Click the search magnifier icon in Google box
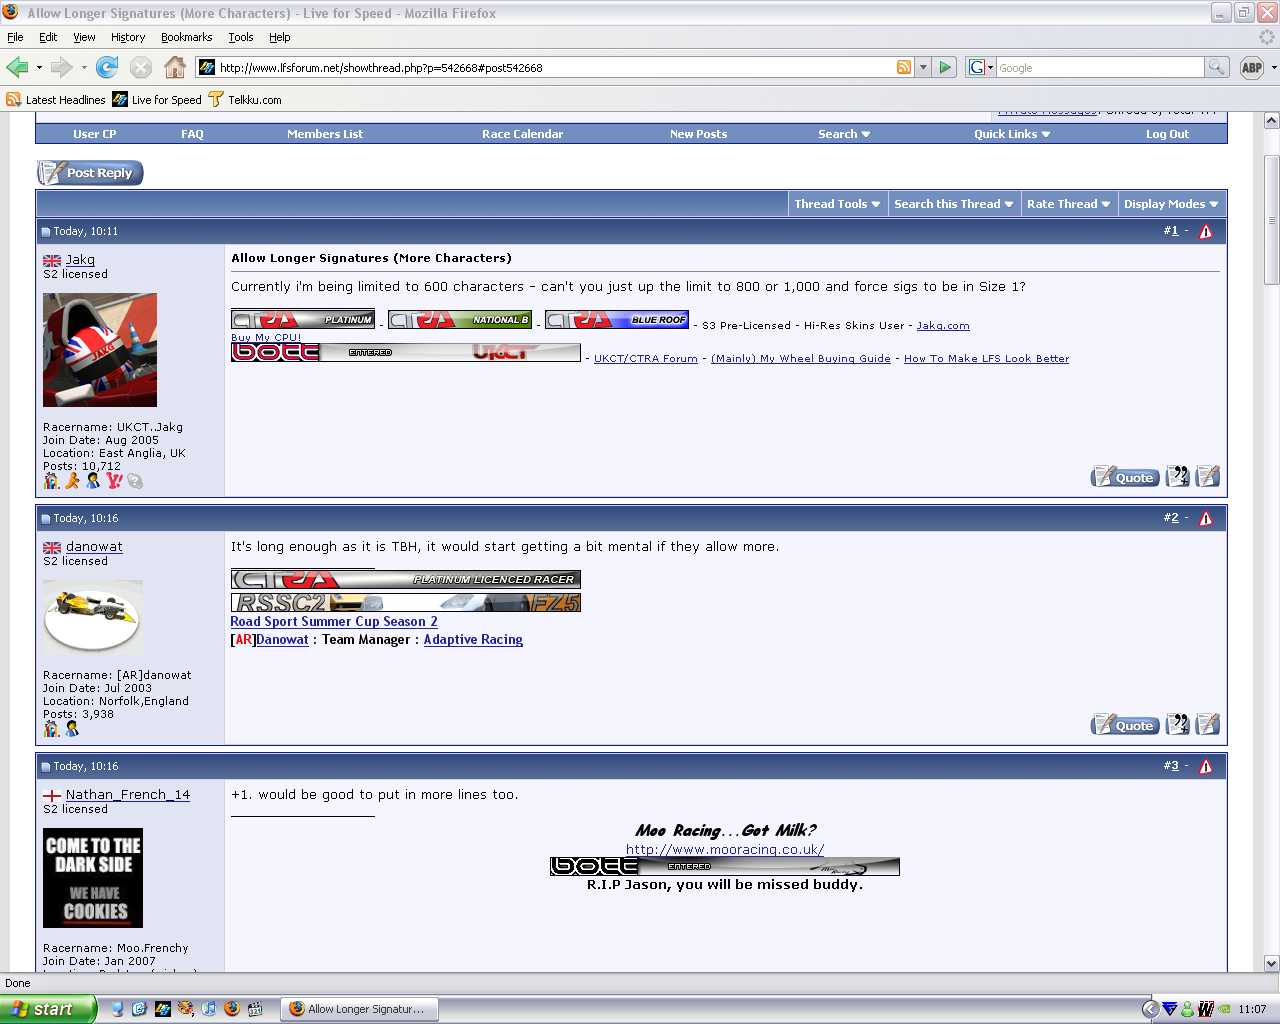The height and width of the screenshot is (1024, 1280). [x=1216, y=68]
